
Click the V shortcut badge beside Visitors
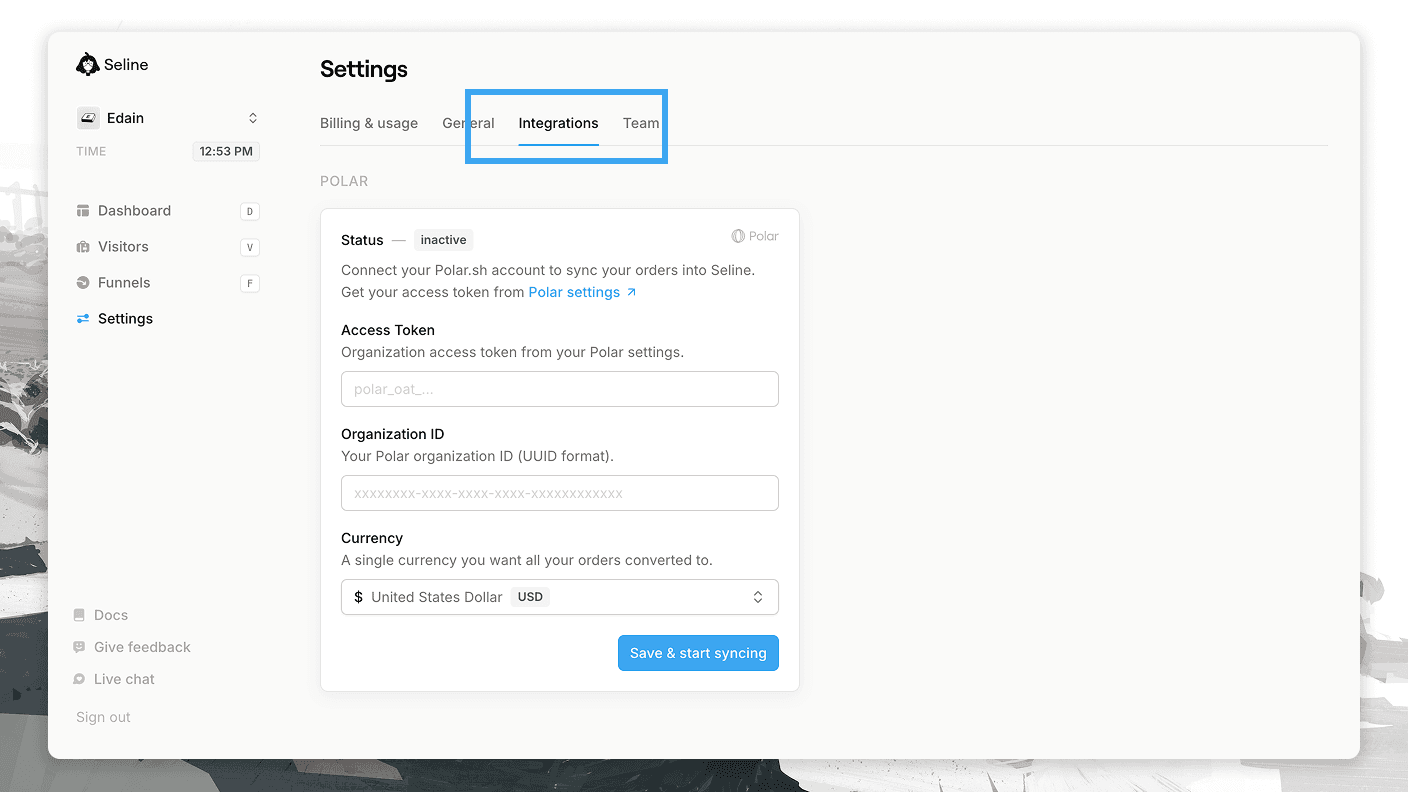click(x=250, y=247)
